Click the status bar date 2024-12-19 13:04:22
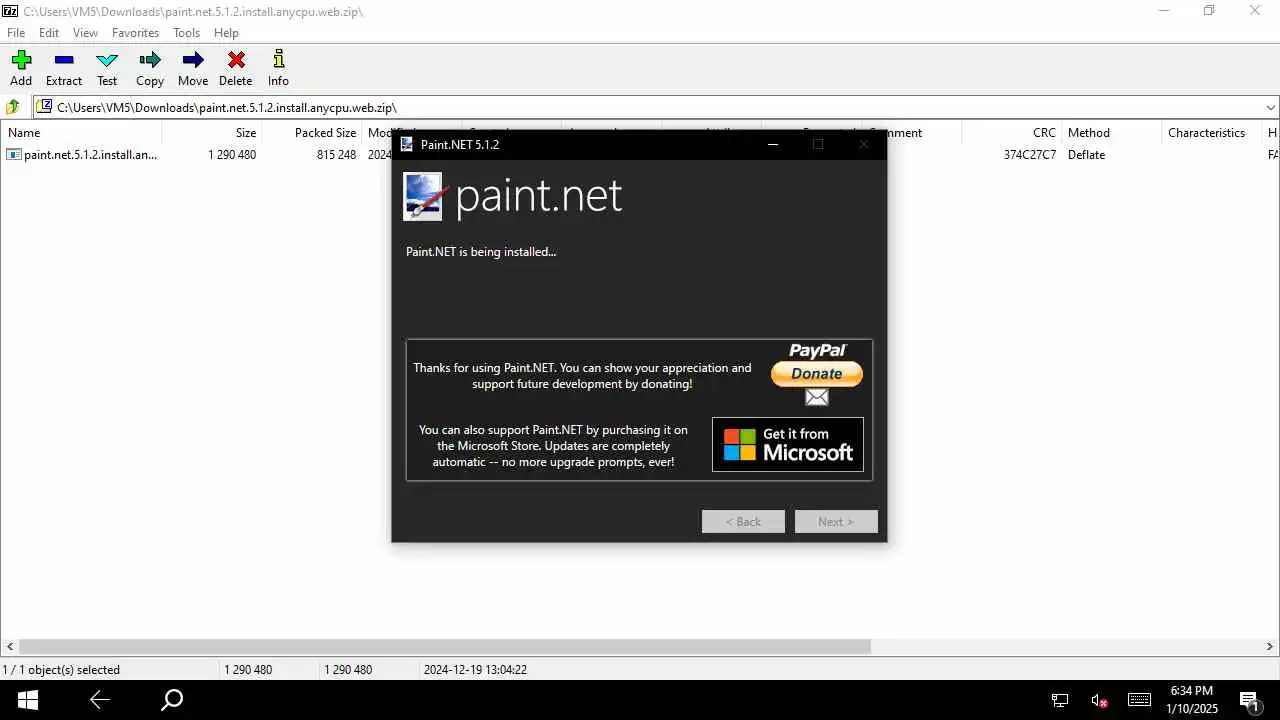The height and width of the screenshot is (720, 1280). 475,670
